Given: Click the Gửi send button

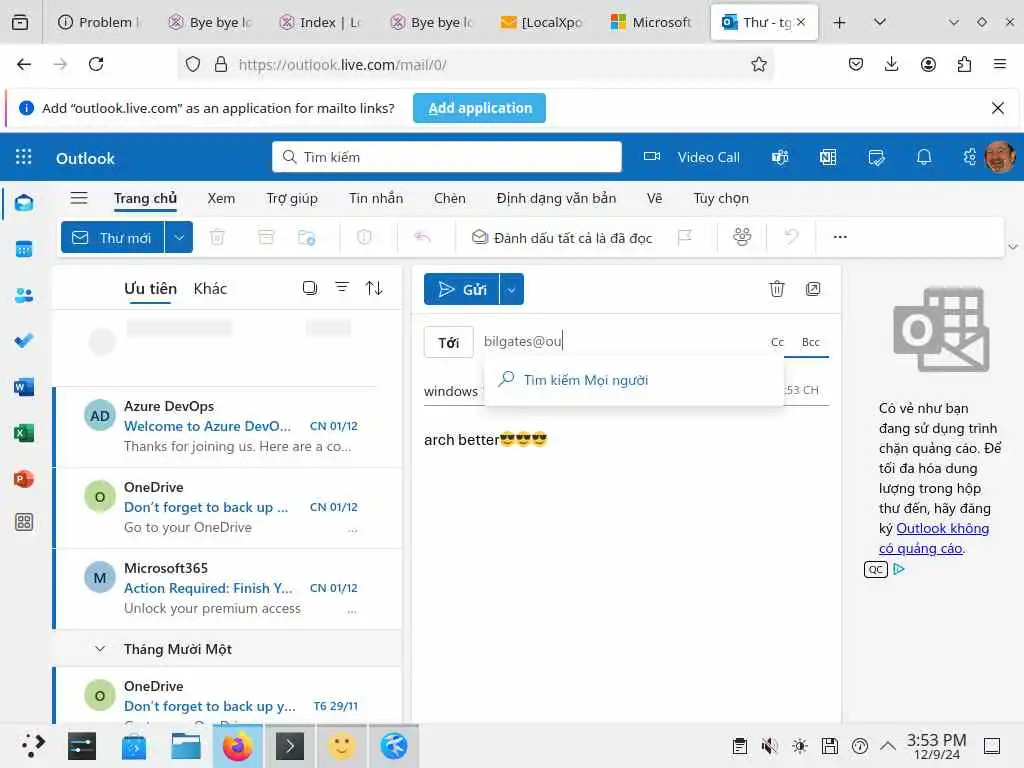Looking at the screenshot, I should [x=462, y=289].
